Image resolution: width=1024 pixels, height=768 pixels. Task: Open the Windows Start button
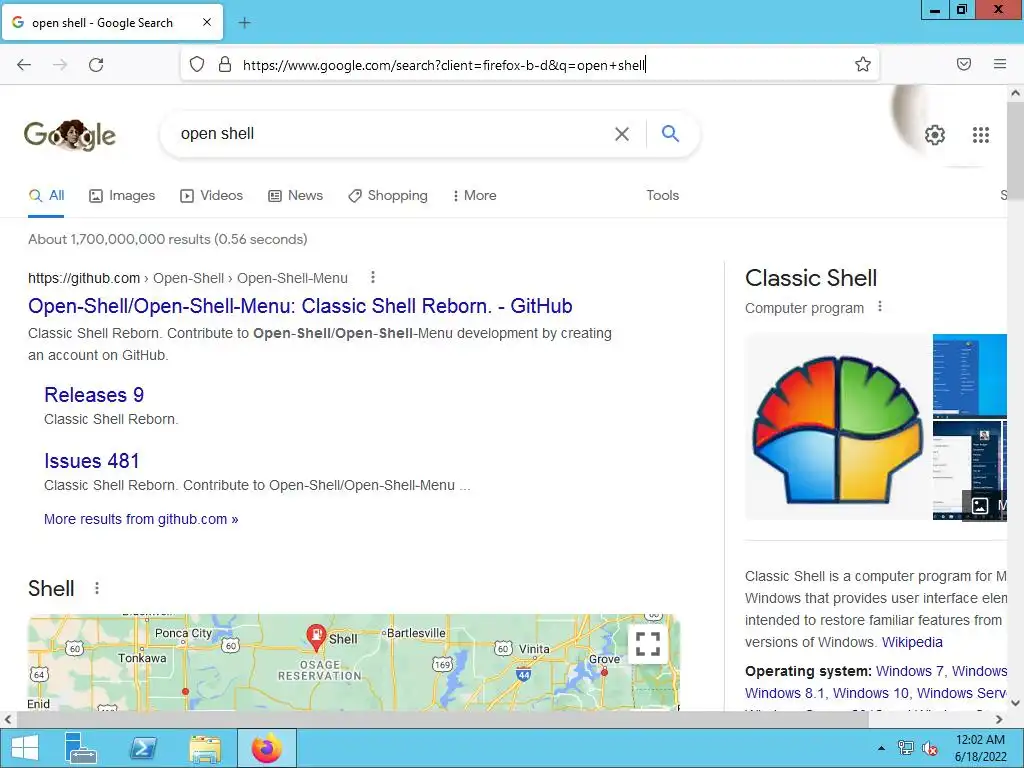tap(25, 748)
